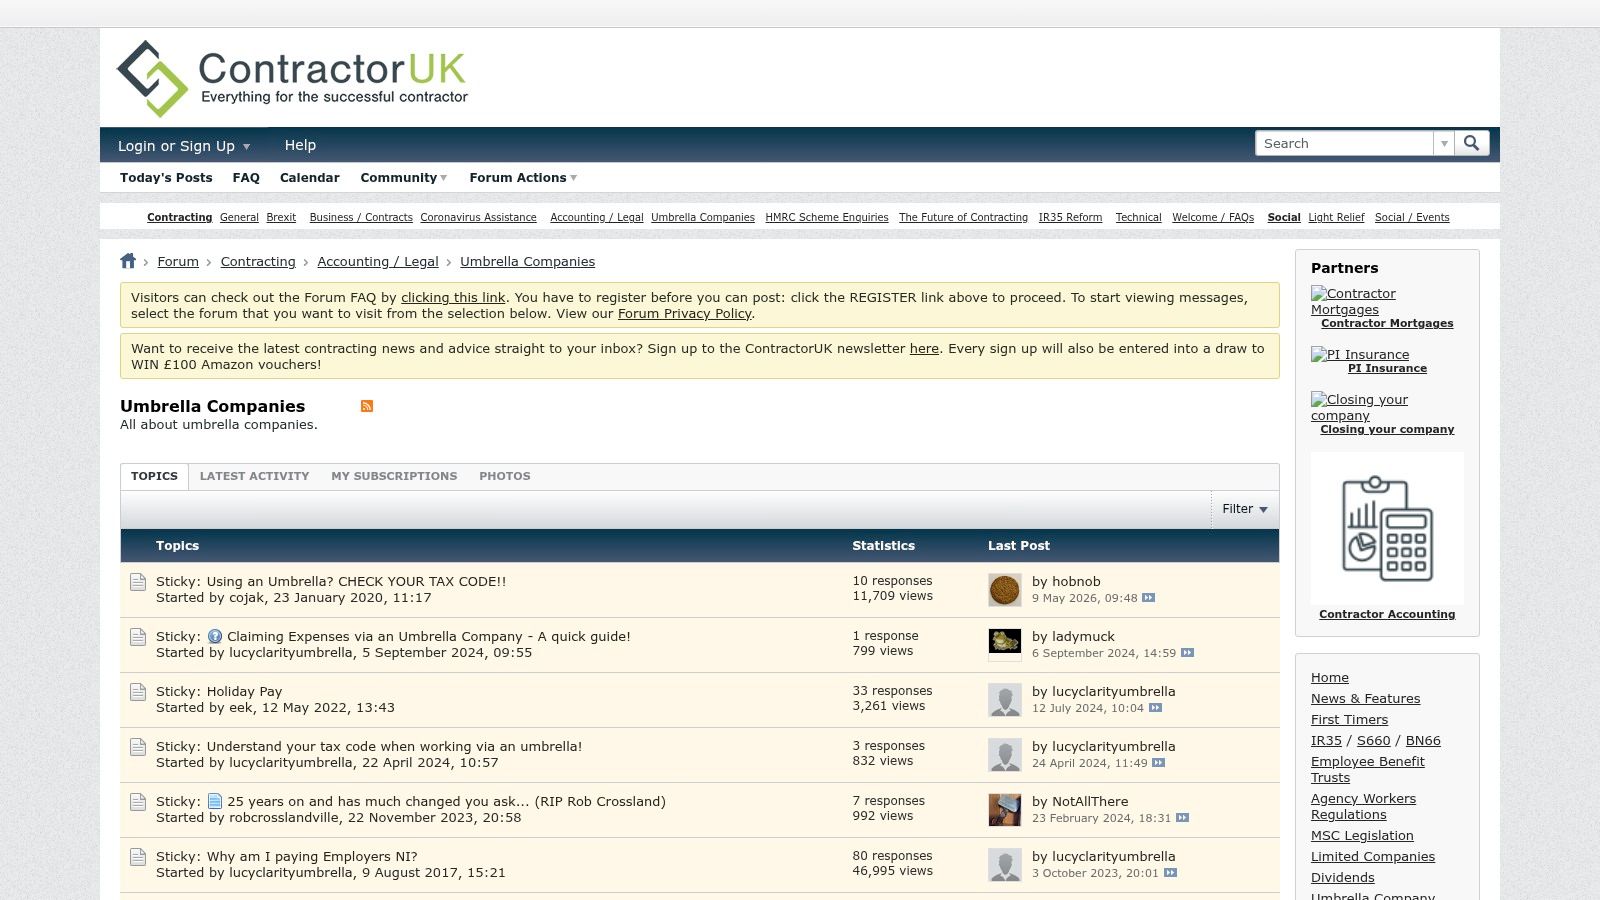Jump to last post dated 12 July 2024
This screenshot has width=1600, height=900.
click(1155, 708)
